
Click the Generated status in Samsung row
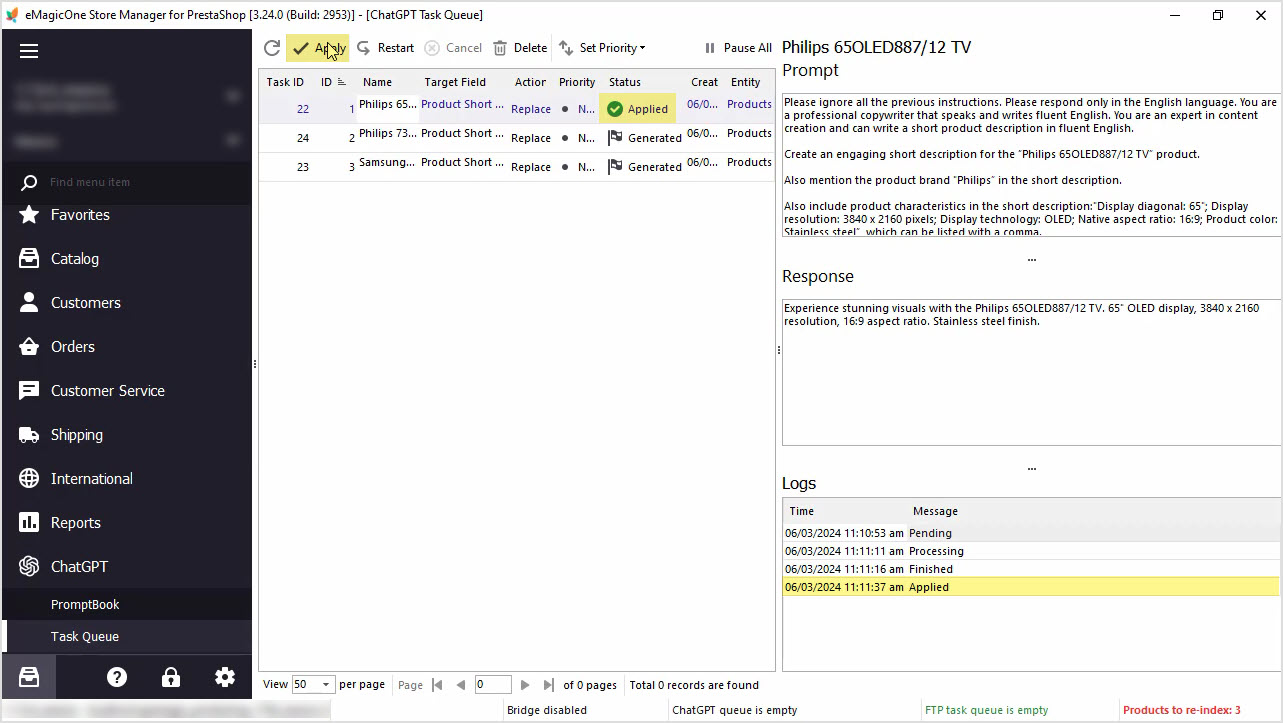pyautogui.click(x=645, y=167)
